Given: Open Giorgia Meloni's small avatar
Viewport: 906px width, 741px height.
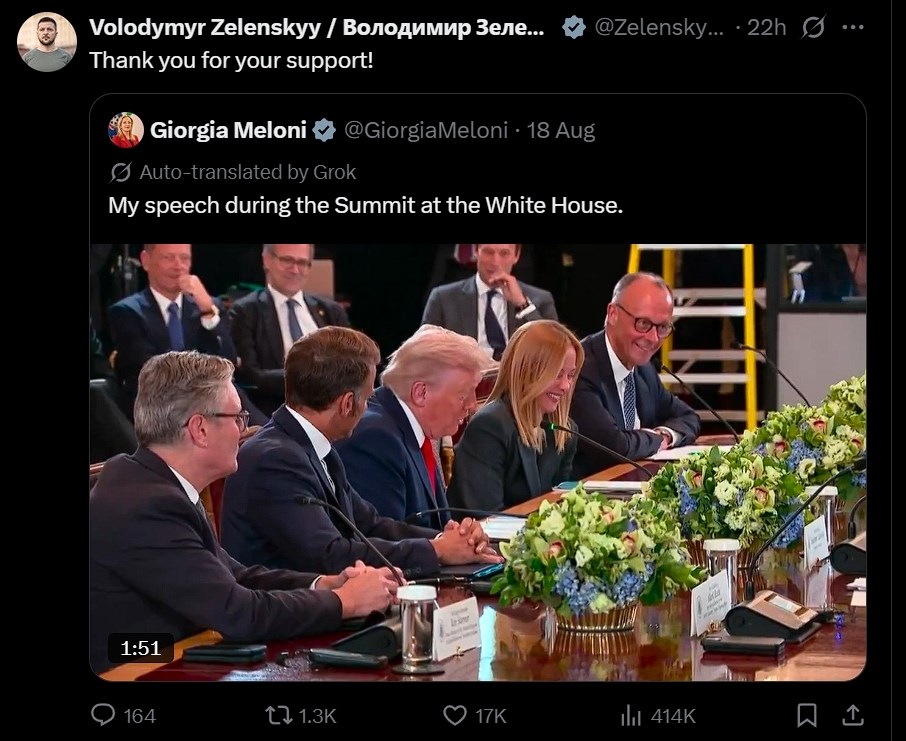Looking at the screenshot, I should (x=126, y=130).
